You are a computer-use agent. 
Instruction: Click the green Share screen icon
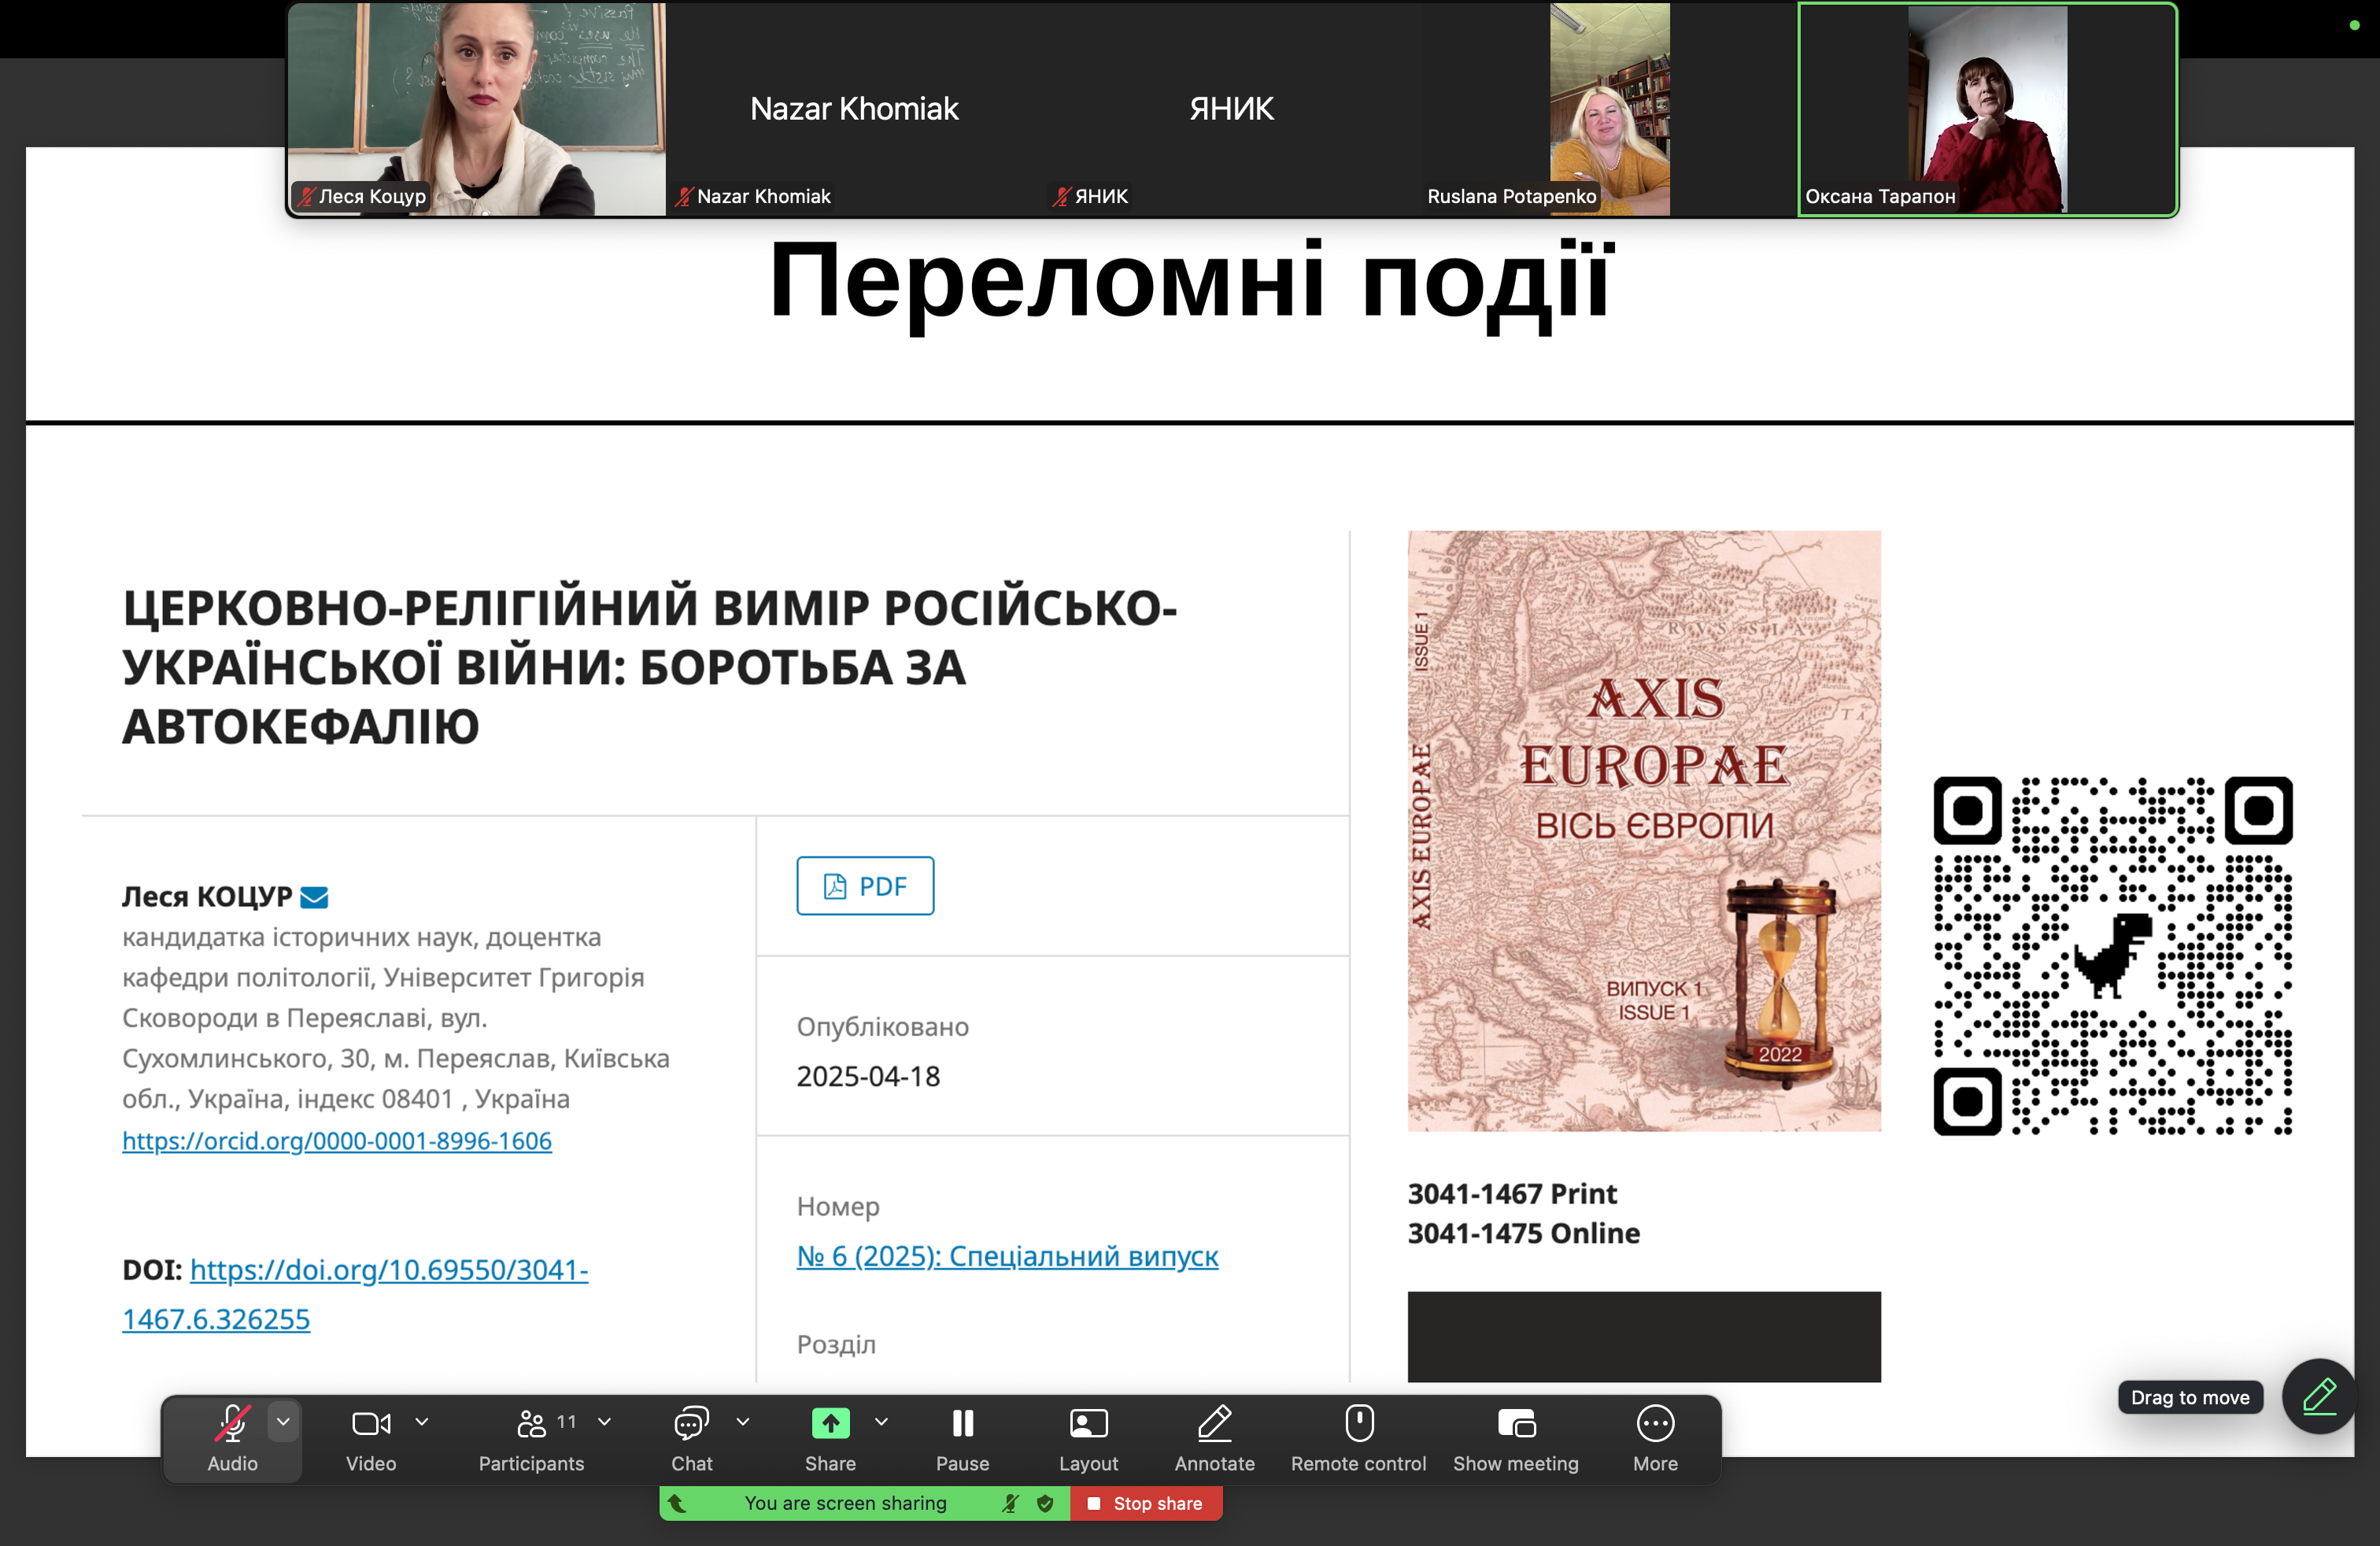[x=830, y=1422]
